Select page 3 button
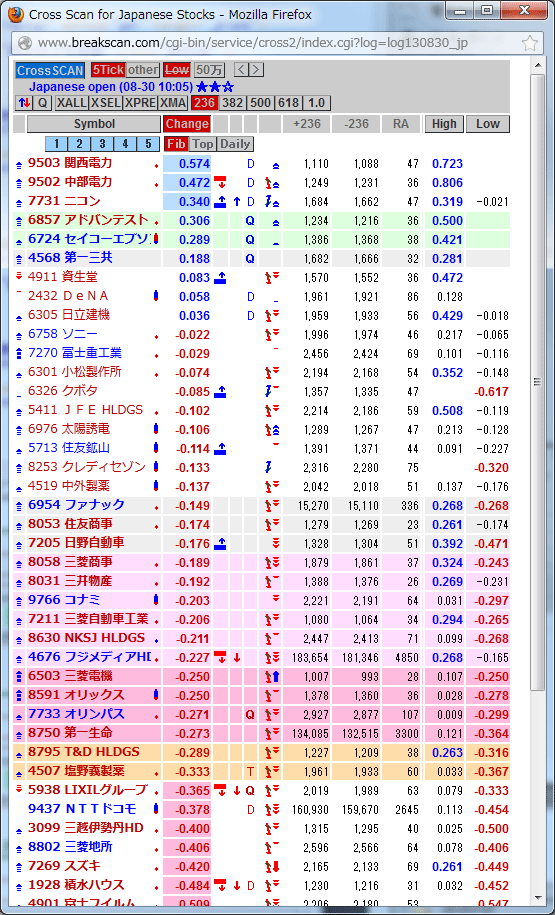Image resolution: width=555 pixels, height=915 pixels. coord(102,144)
